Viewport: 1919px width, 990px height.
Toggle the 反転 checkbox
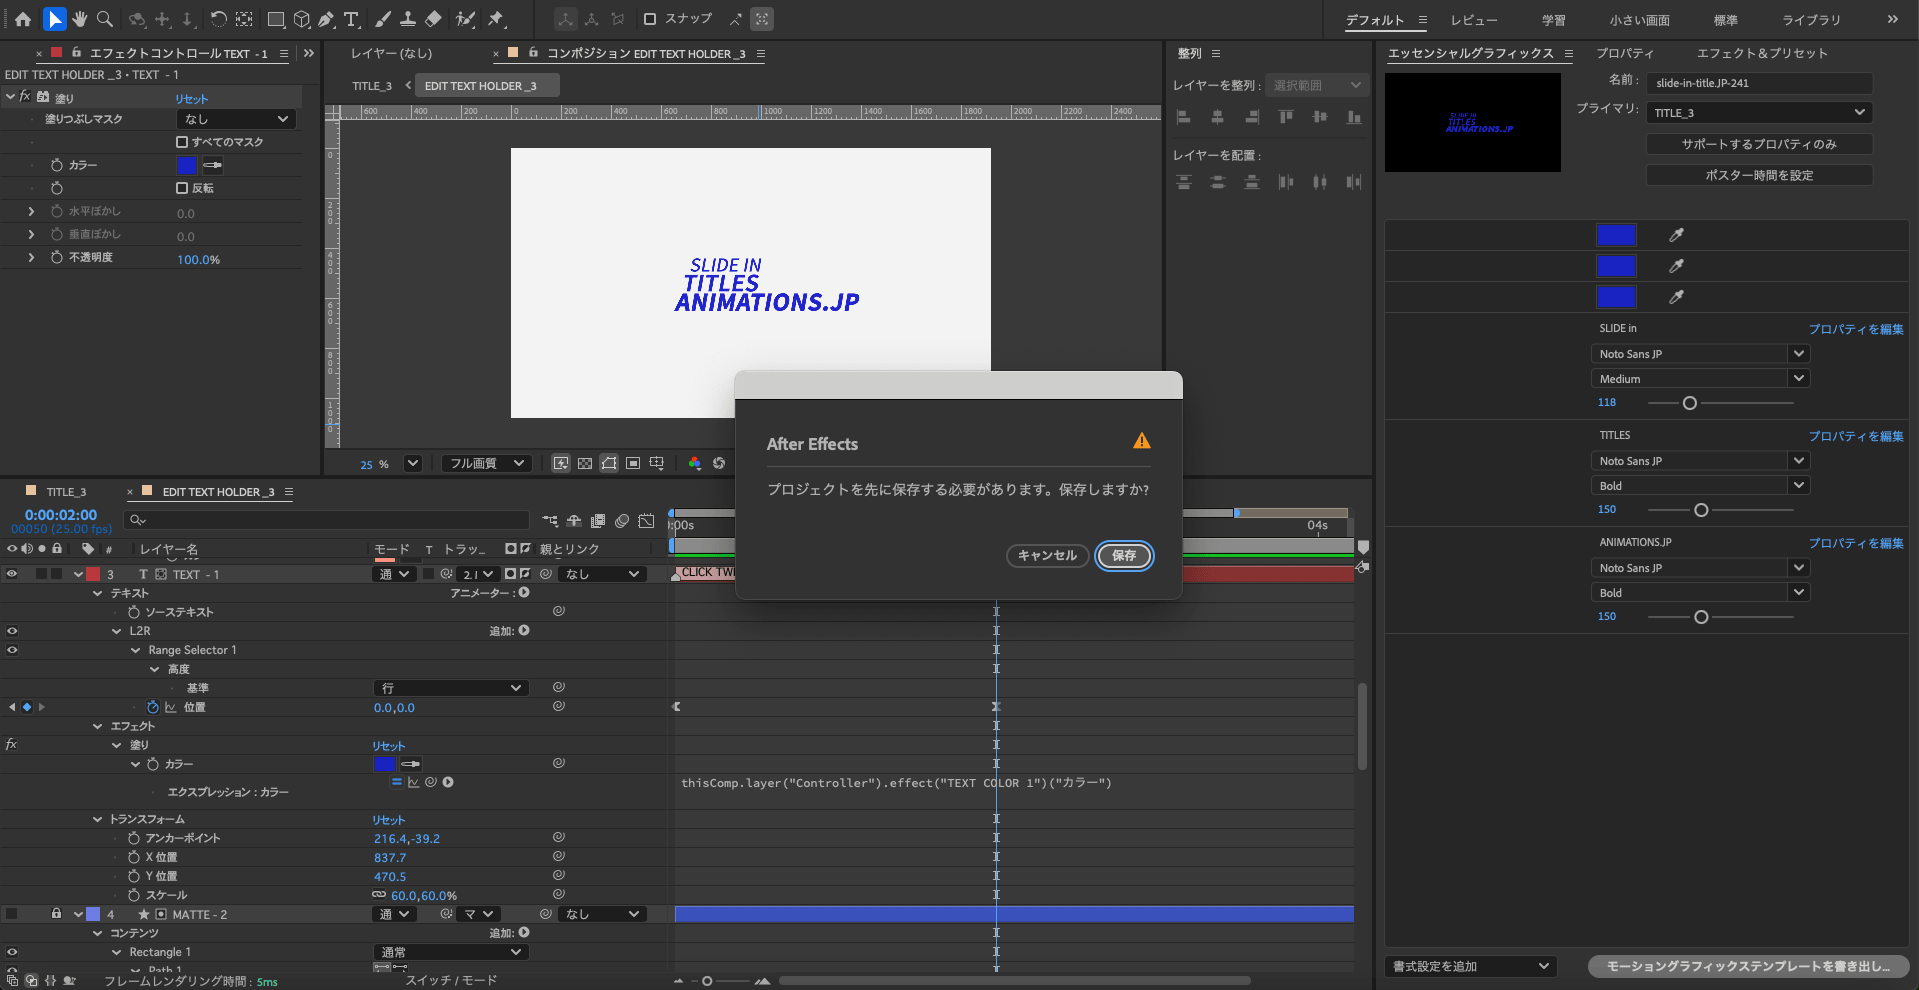click(x=182, y=188)
